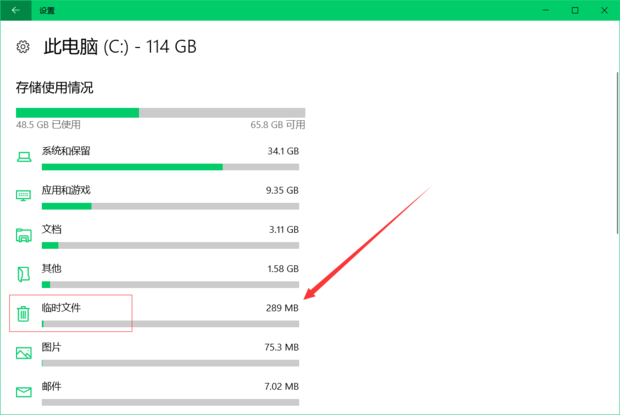Viewport: 620px width, 415px height.
Task: Click the 图片 picture icon
Action: point(24,353)
